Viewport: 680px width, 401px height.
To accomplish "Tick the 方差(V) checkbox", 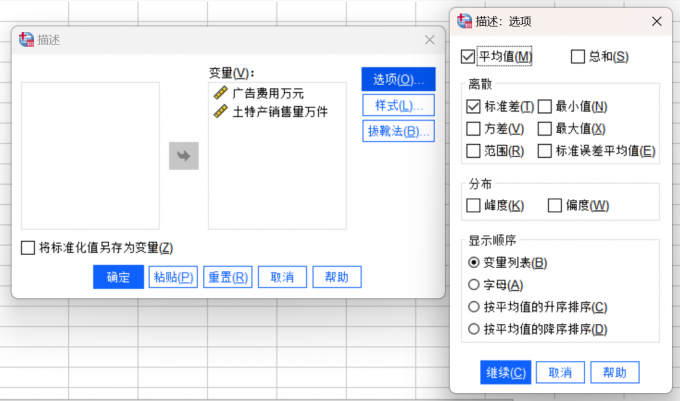I will pos(473,129).
